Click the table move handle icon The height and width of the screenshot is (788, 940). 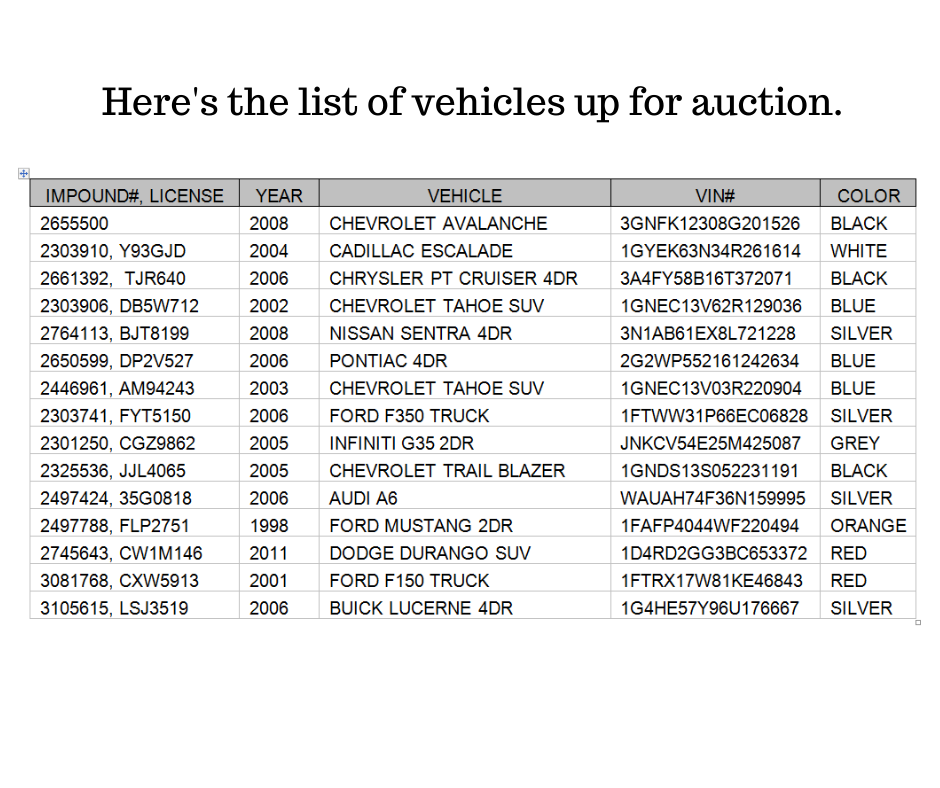pyautogui.click(x=23, y=173)
